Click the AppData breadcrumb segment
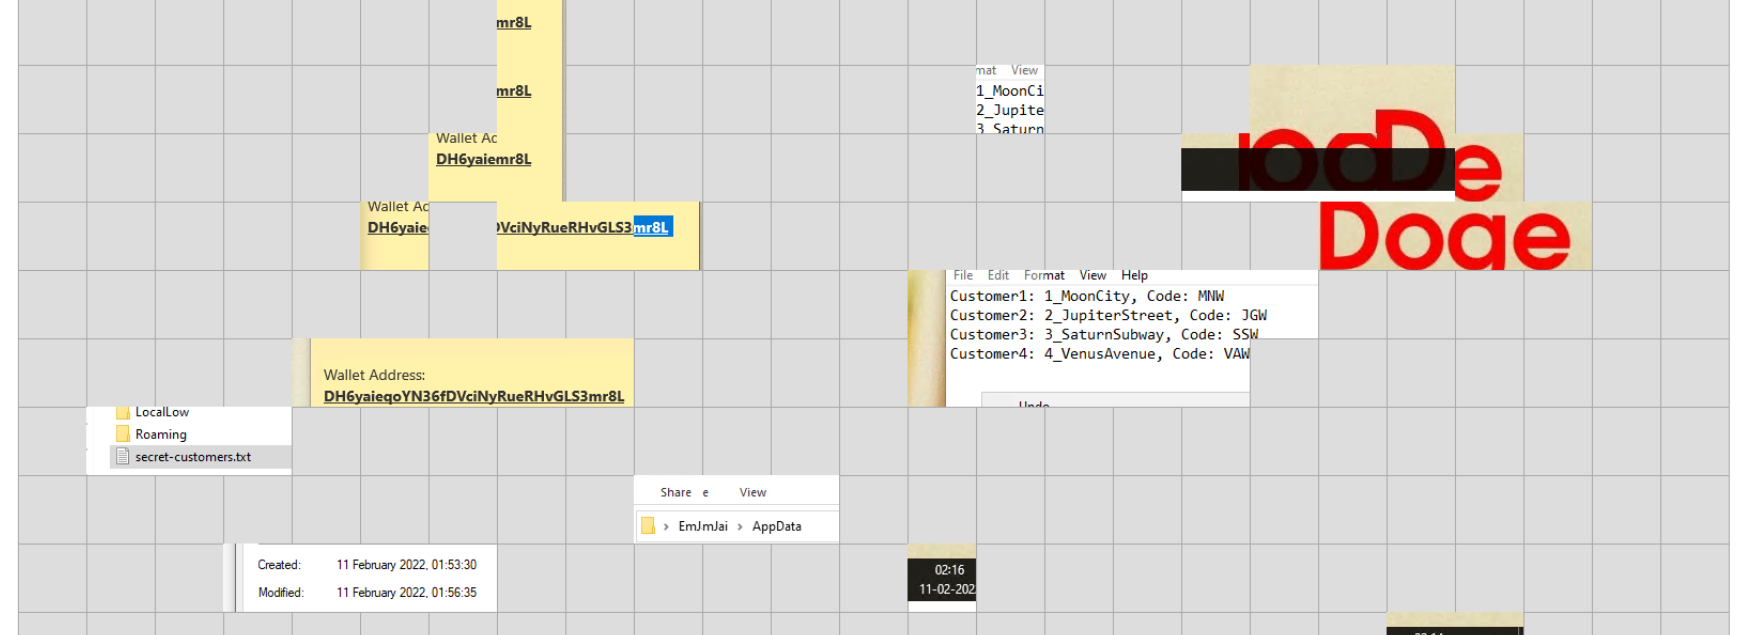 pyautogui.click(x=776, y=526)
